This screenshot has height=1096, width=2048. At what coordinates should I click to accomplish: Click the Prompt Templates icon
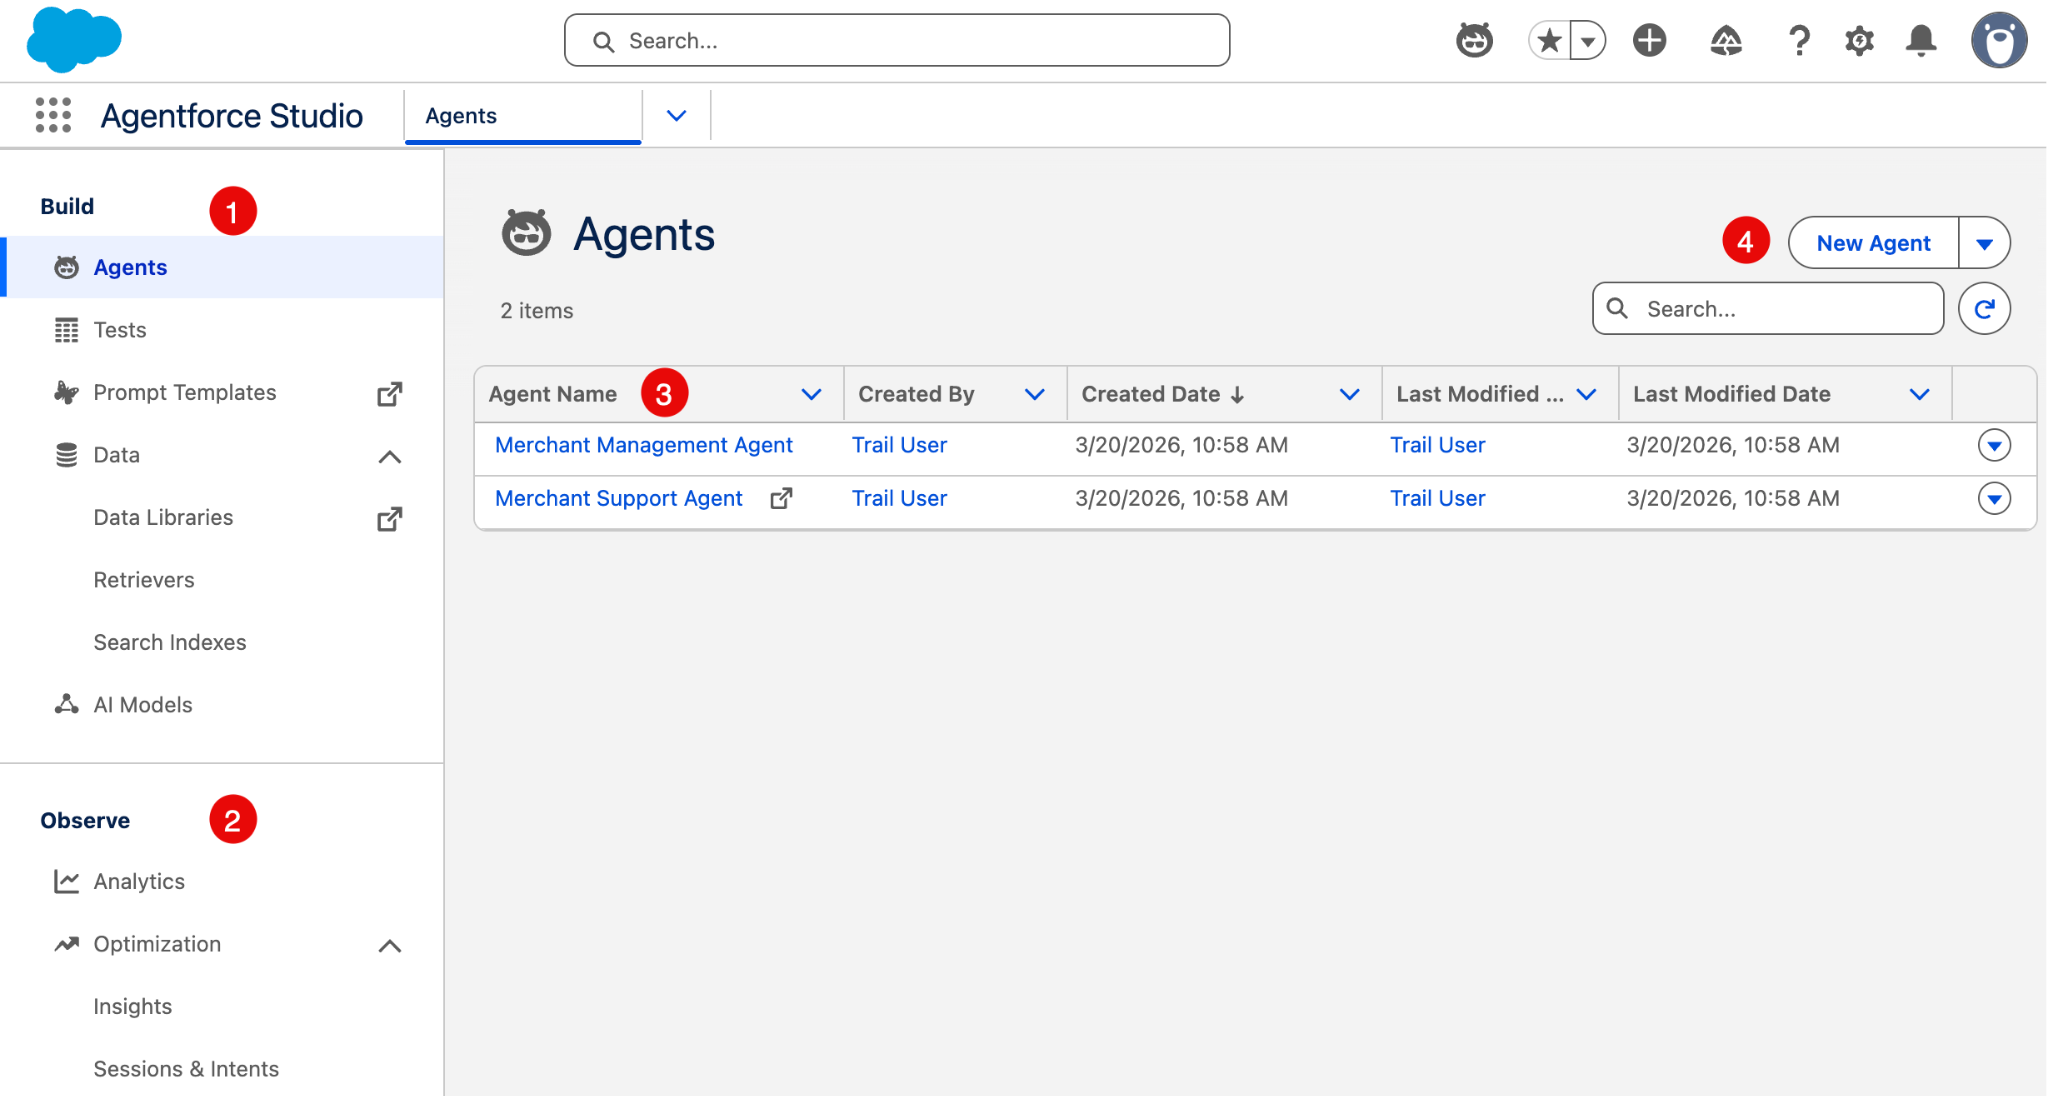[x=66, y=392]
